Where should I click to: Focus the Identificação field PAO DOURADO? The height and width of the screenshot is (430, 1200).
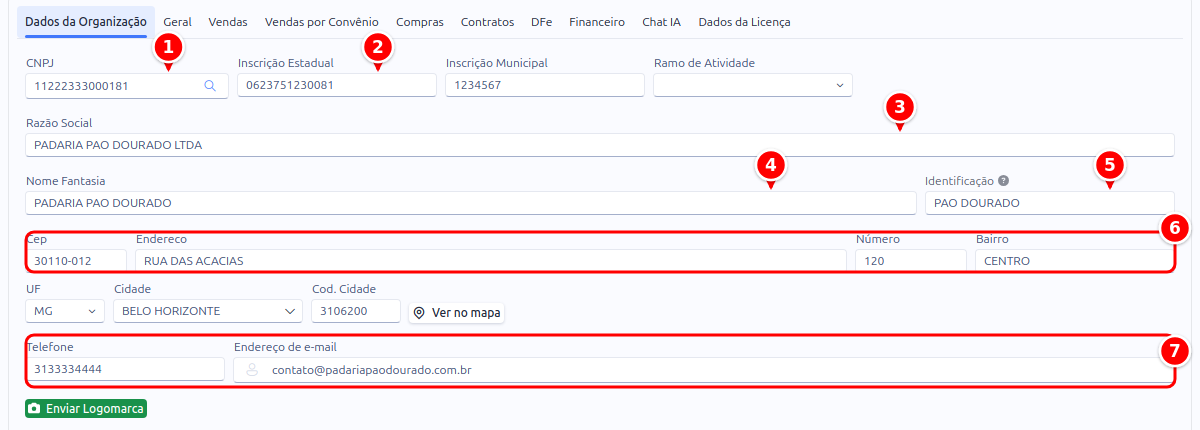pos(1049,203)
